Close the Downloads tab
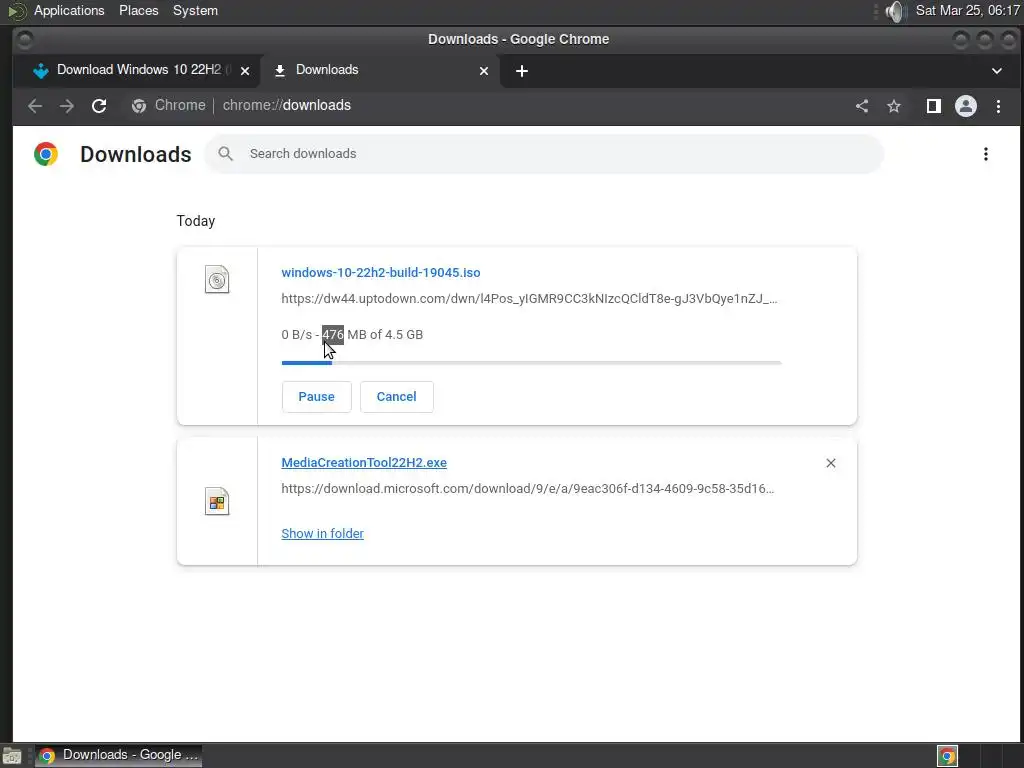 (x=484, y=71)
